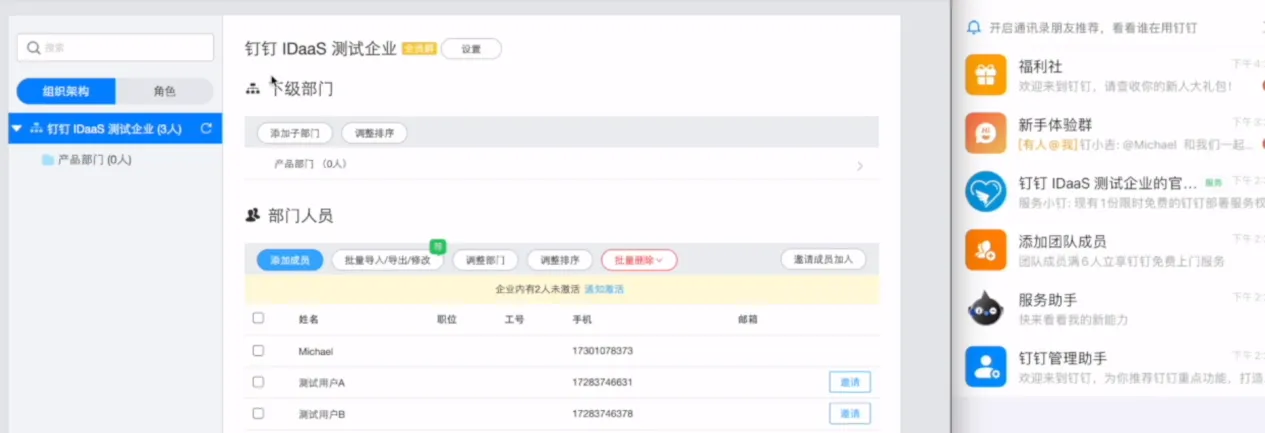Click phone number 17301078373

tap(602, 351)
